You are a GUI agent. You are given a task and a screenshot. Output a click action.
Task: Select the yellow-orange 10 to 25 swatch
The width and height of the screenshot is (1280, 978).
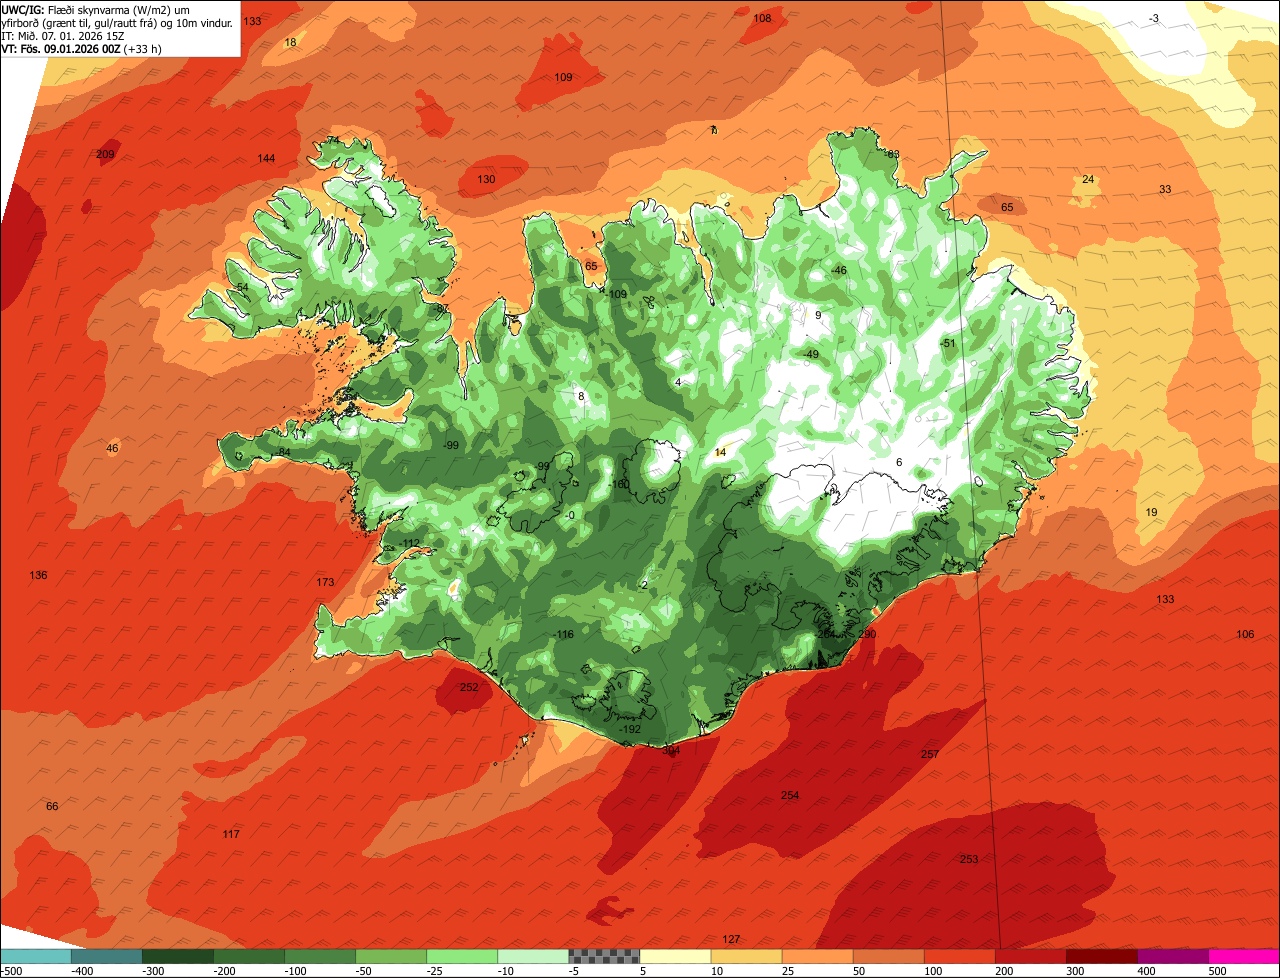click(746, 955)
